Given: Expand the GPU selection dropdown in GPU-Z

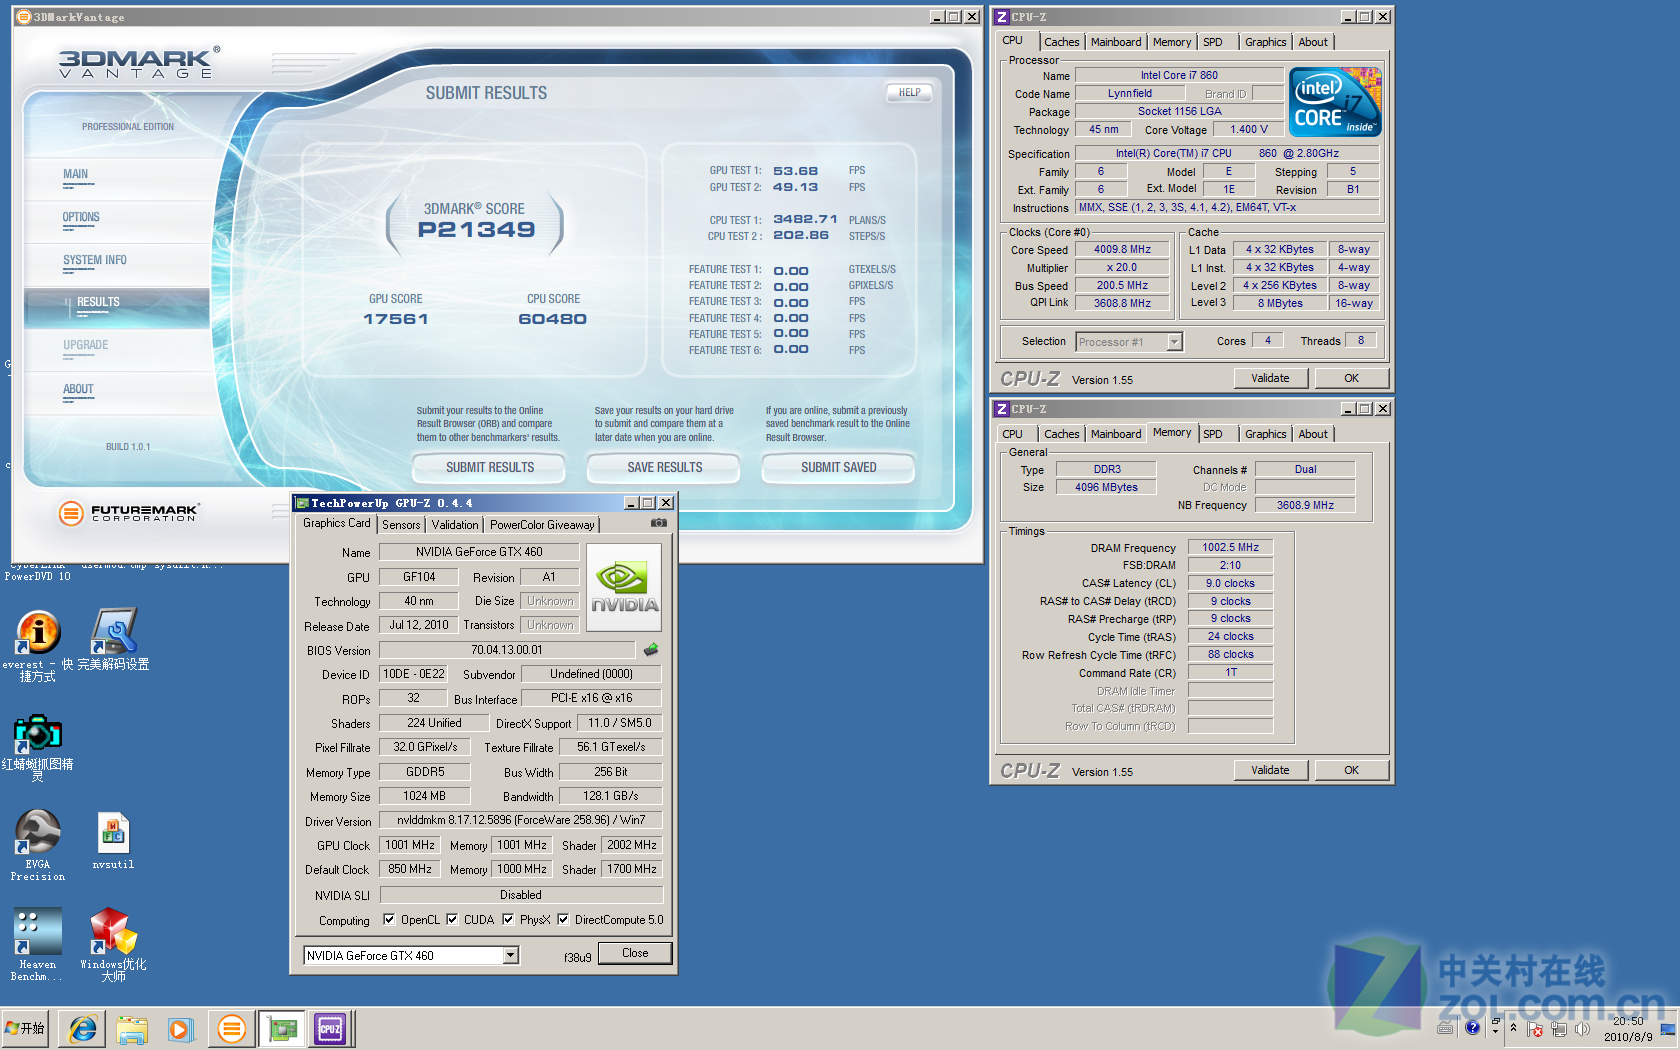Looking at the screenshot, I should pos(510,956).
